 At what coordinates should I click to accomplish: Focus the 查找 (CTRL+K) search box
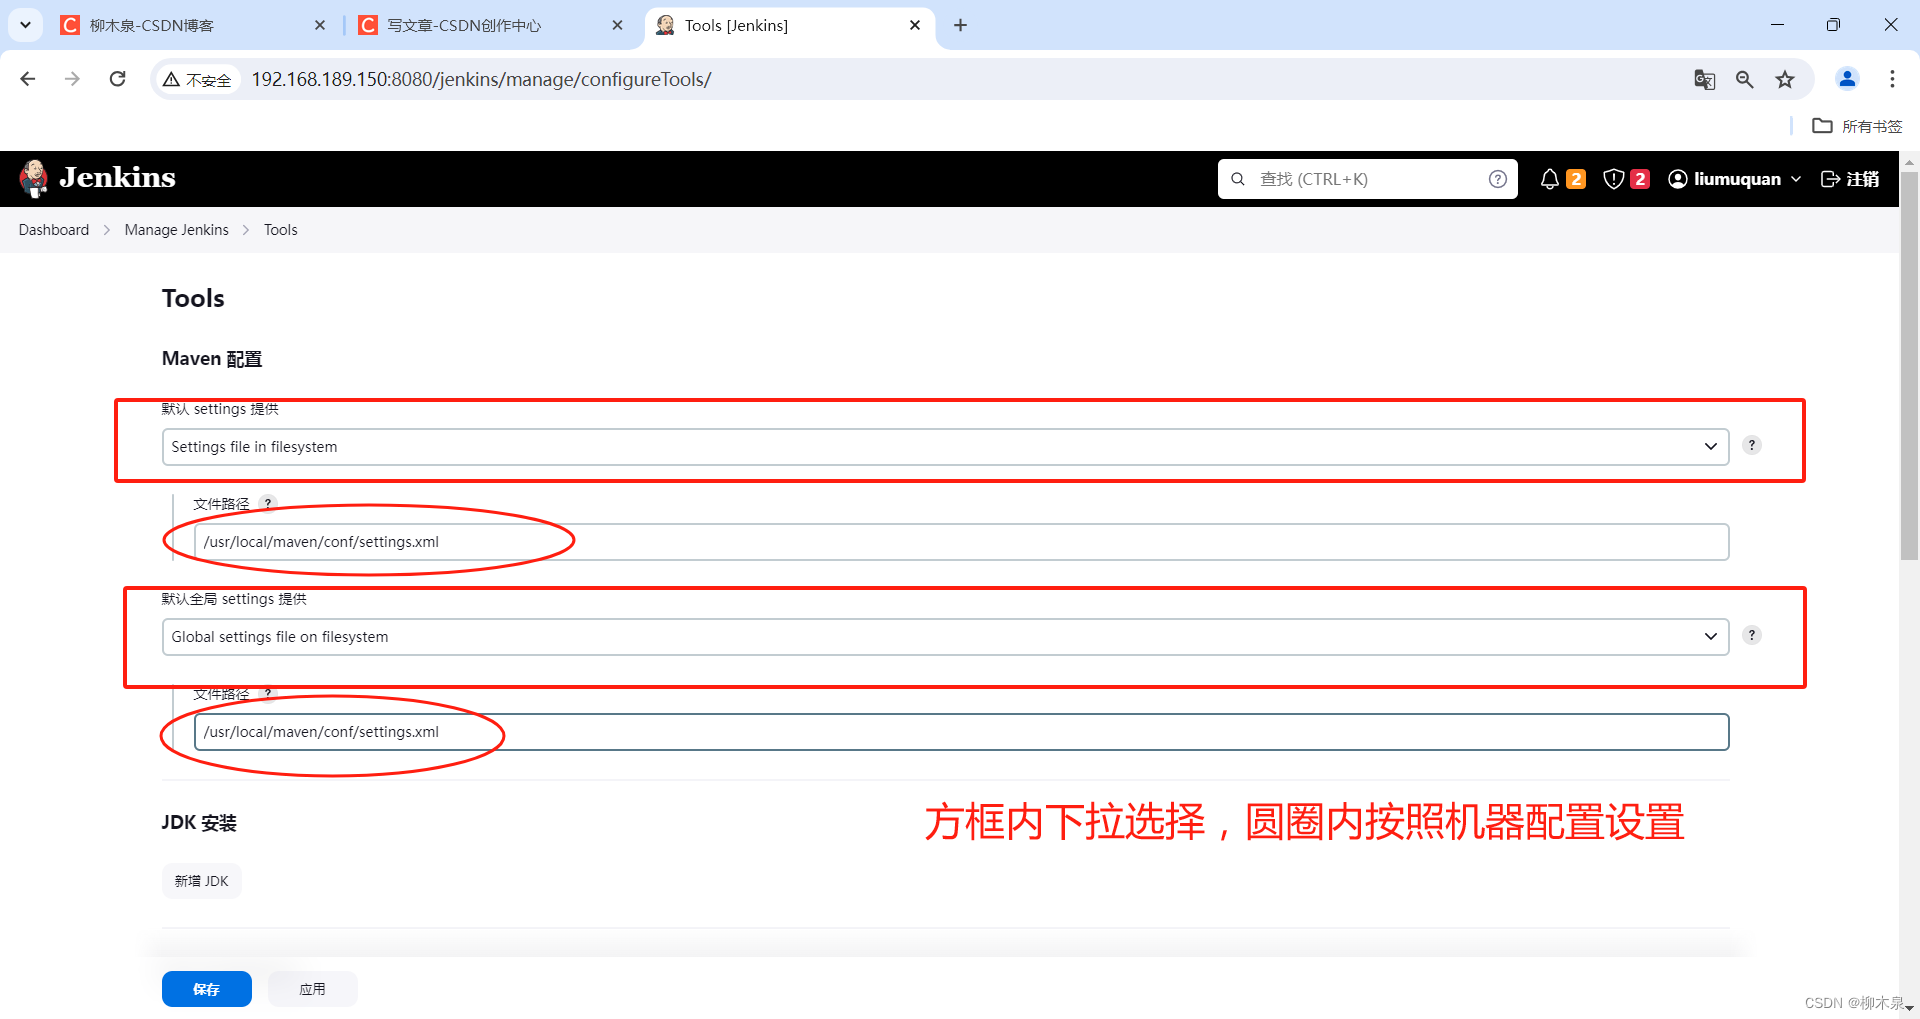coord(1367,179)
